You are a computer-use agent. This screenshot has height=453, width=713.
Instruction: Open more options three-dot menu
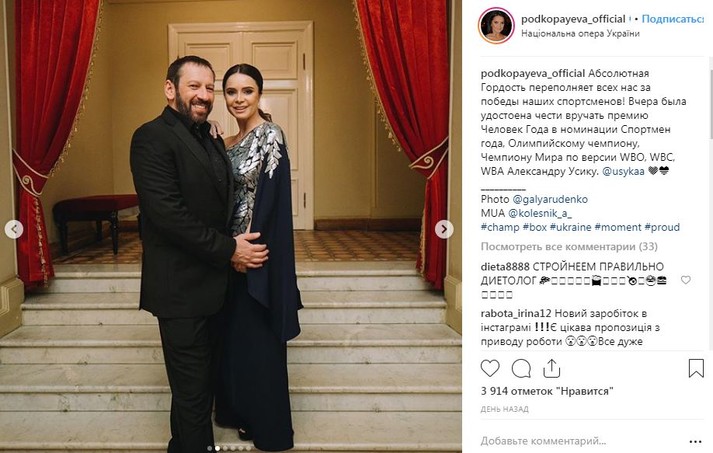tap(695, 442)
